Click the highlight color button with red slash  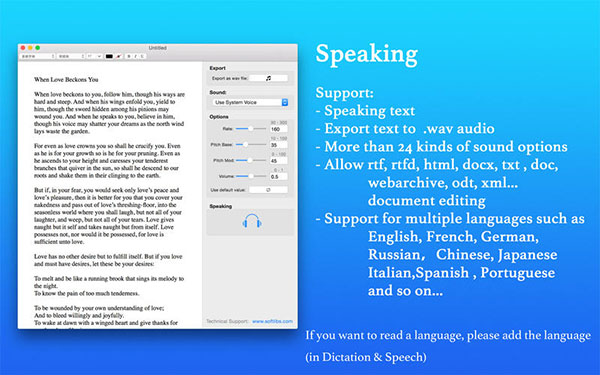119,56
